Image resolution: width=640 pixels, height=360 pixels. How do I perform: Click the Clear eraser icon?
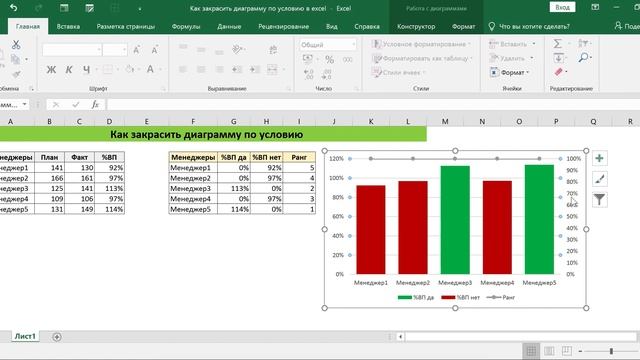point(558,72)
